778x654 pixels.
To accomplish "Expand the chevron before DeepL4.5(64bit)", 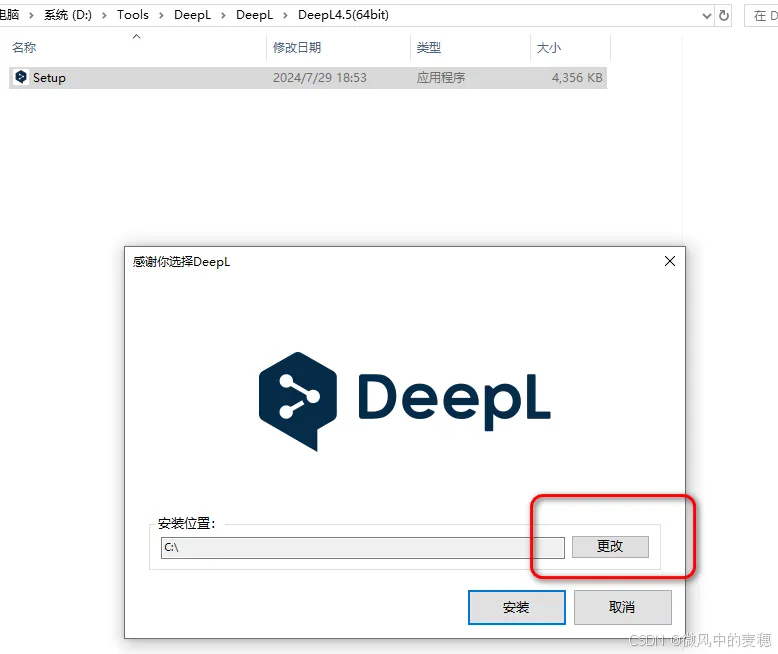I will [285, 15].
